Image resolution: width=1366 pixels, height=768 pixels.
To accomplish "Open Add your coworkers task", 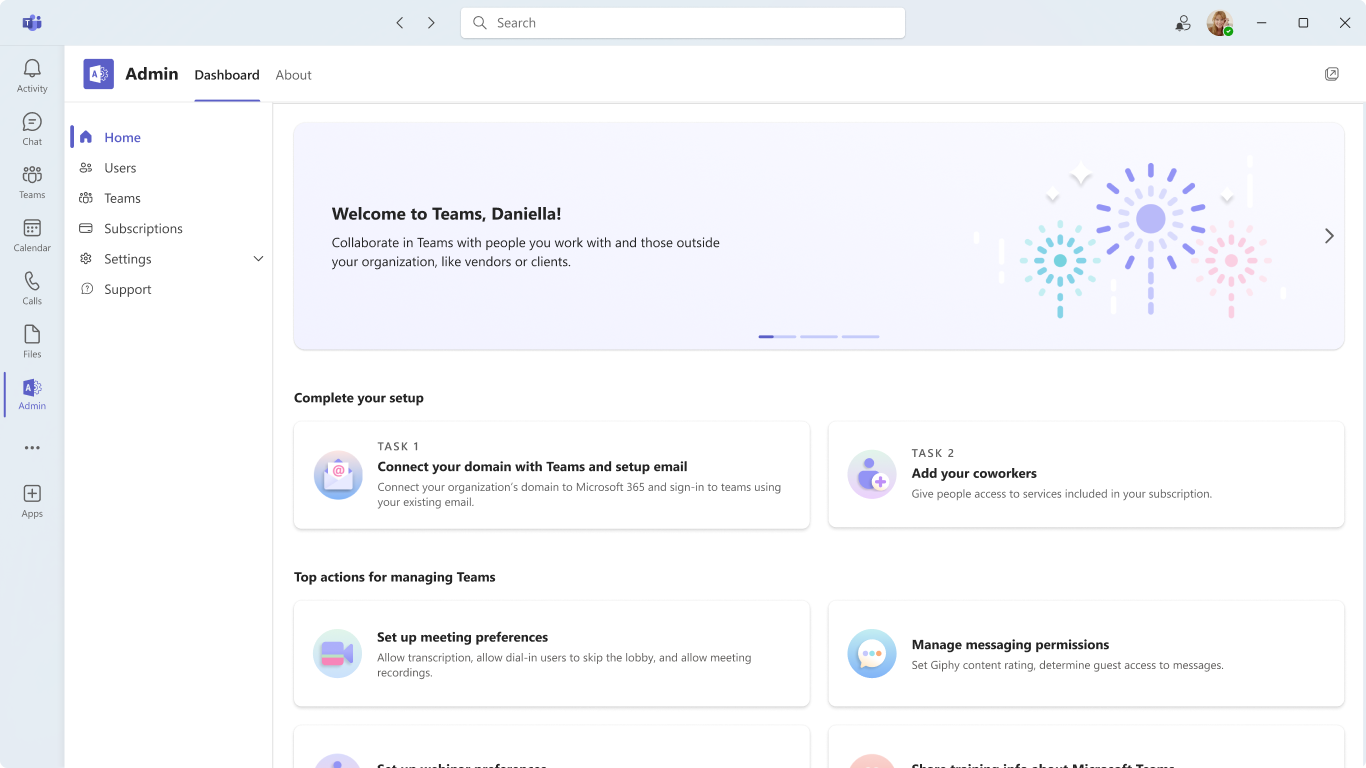I will [1086, 475].
